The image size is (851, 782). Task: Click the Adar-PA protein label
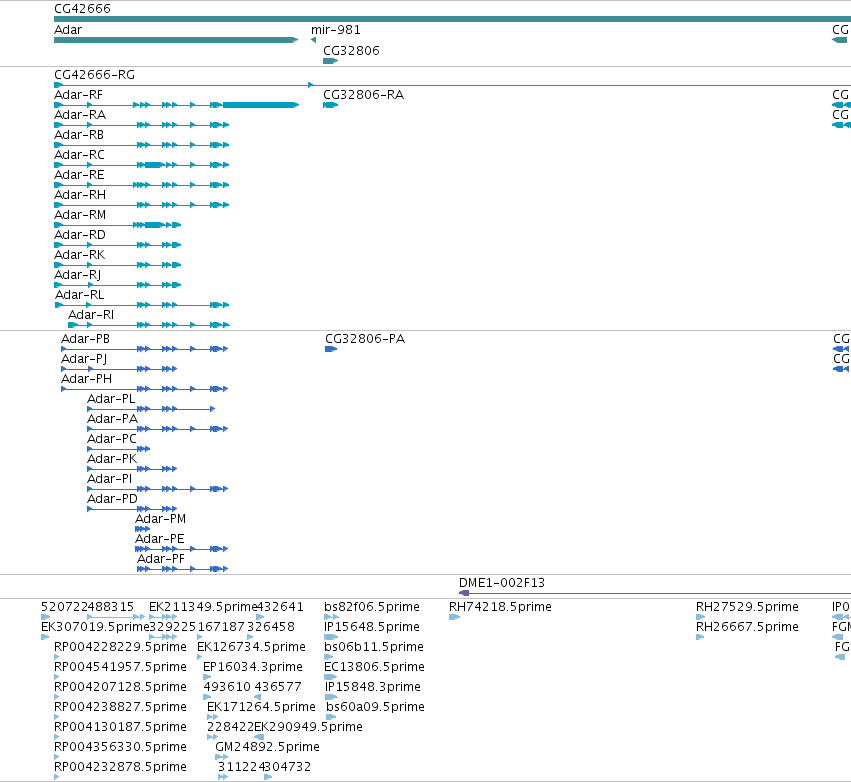coord(112,419)
